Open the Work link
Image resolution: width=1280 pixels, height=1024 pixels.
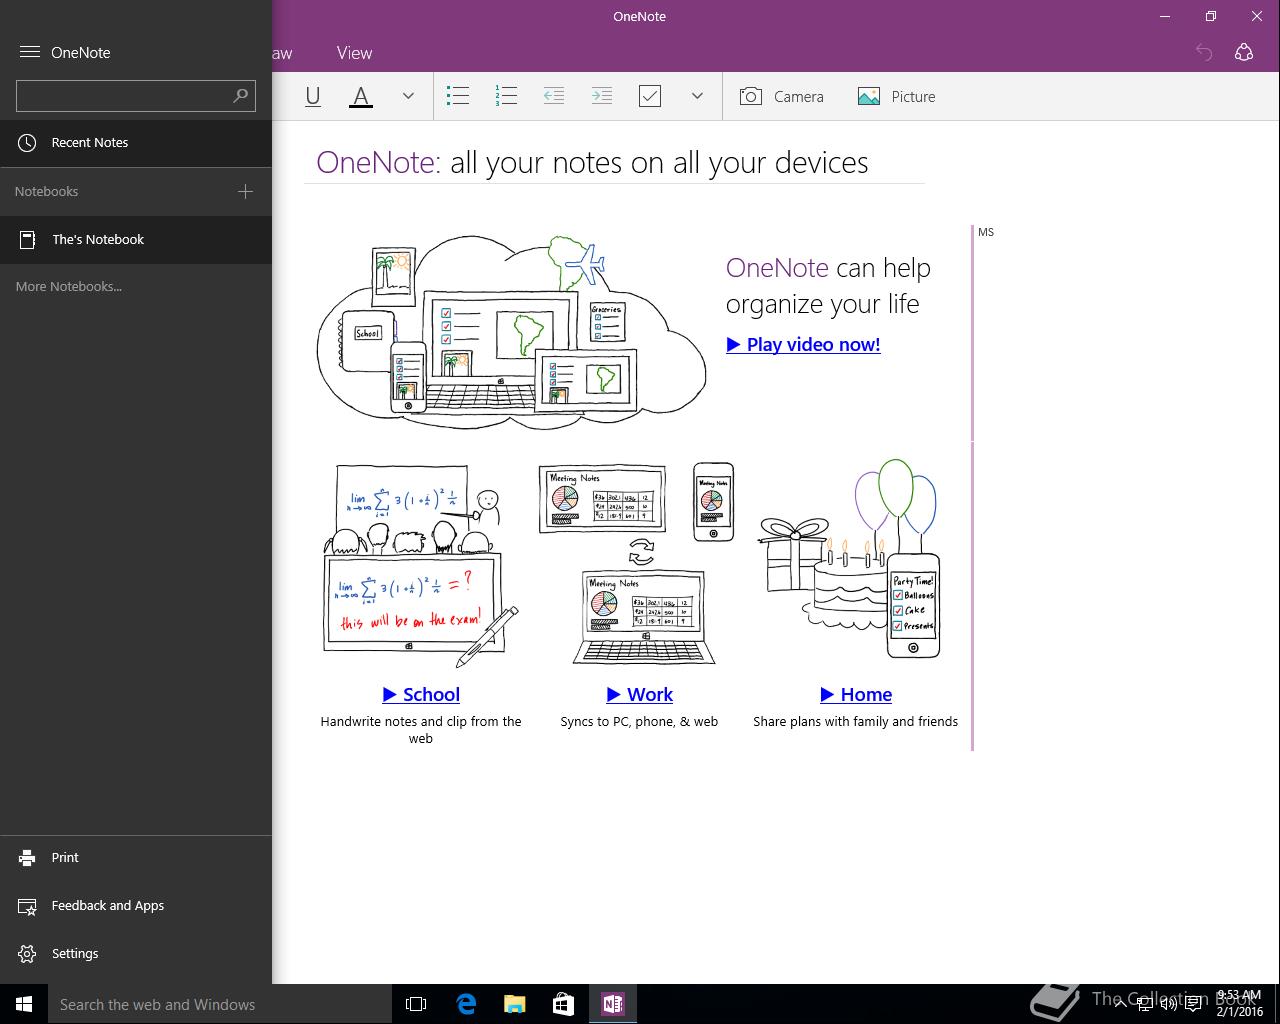pyautogui.click(x=640, y=694)
